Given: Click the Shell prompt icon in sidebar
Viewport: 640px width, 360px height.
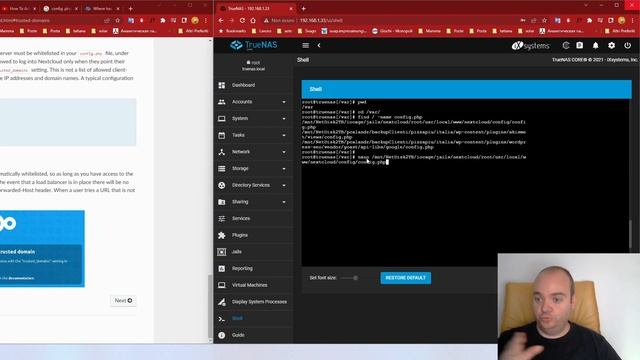Looking at the screenshot, I should pos(222,318).
